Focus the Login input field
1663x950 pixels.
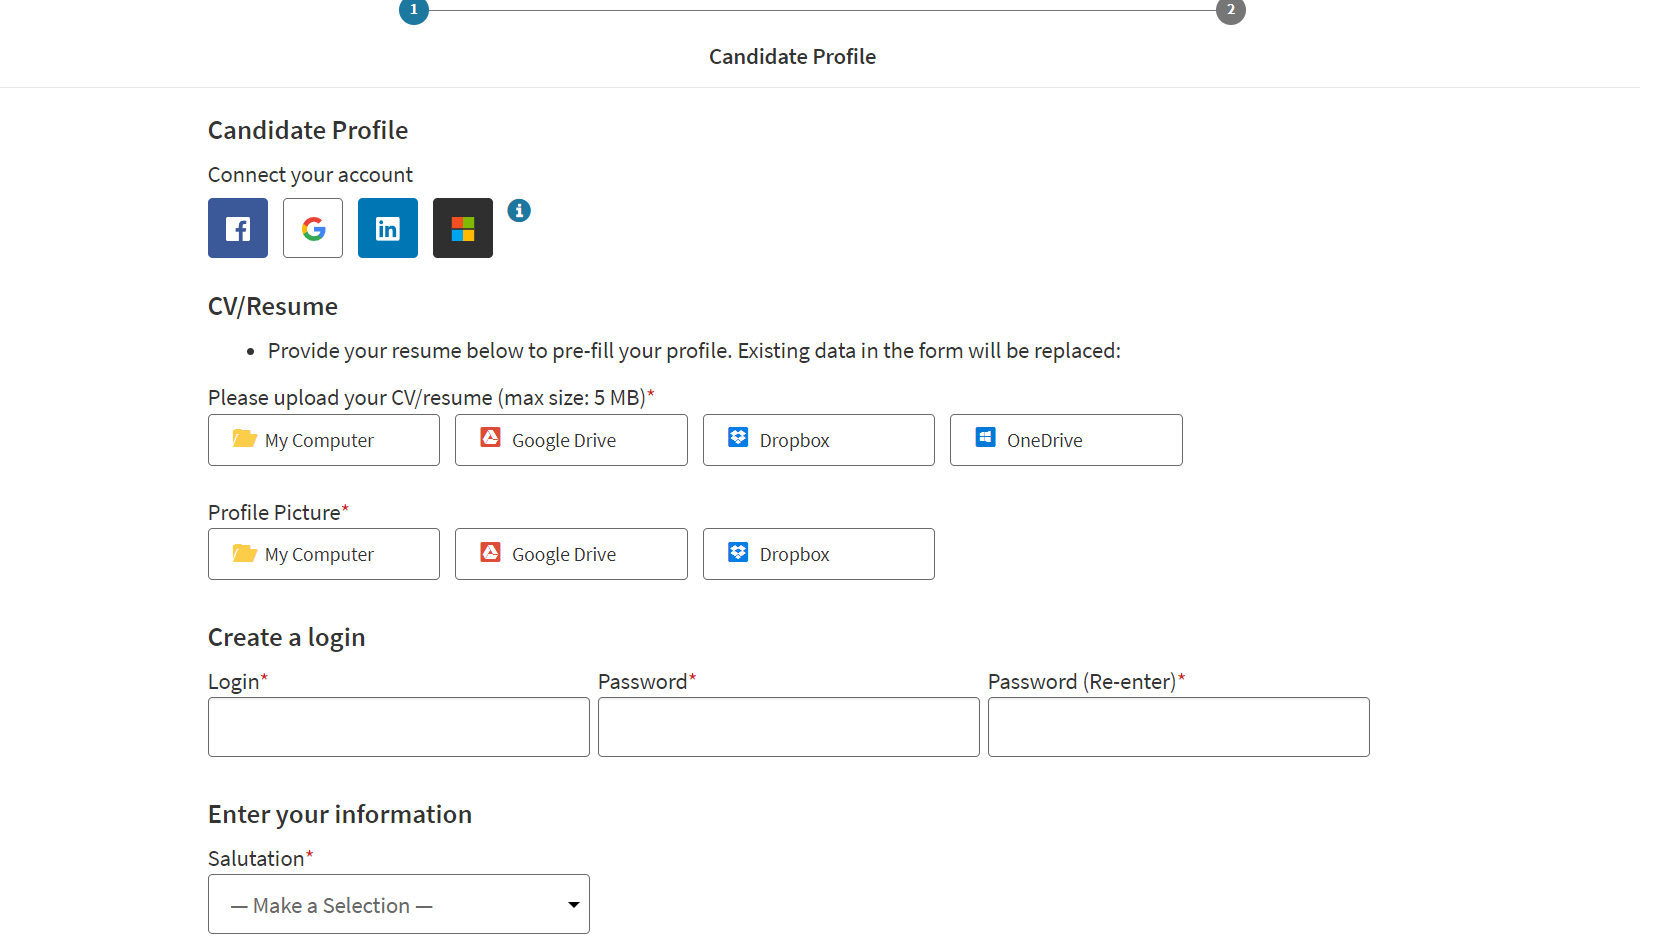click(x=399, y=727)
